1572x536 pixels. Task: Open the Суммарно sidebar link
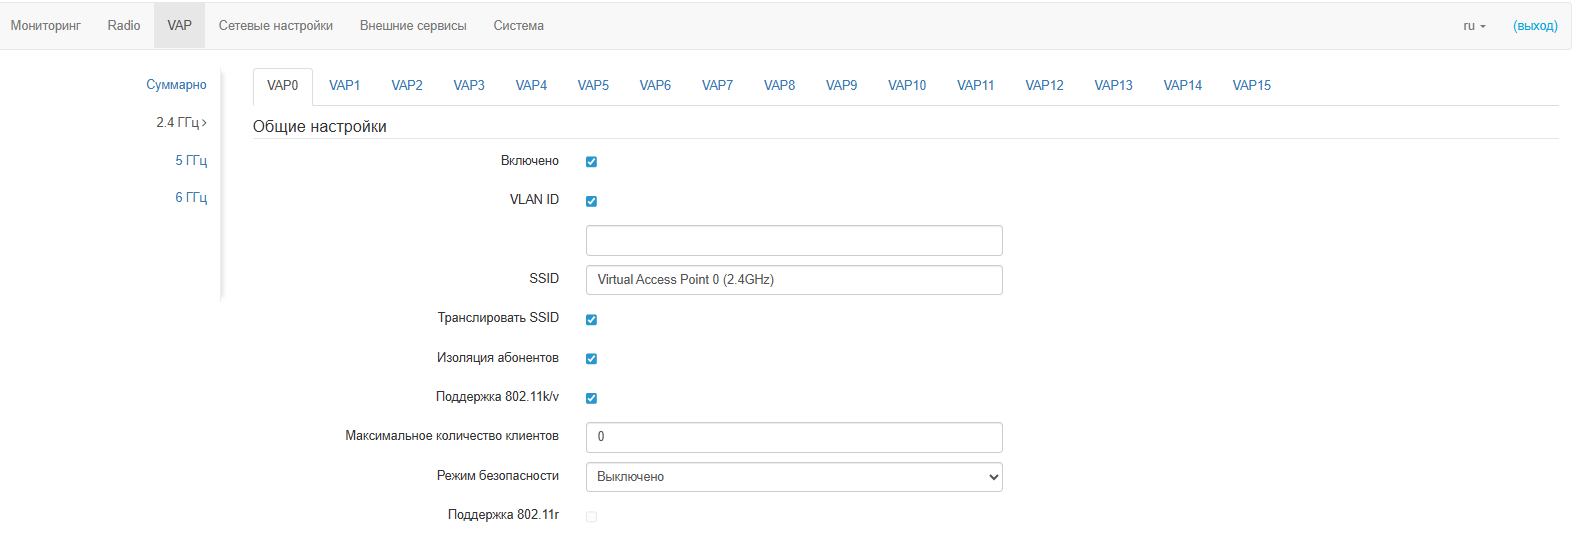pos(176,85)
